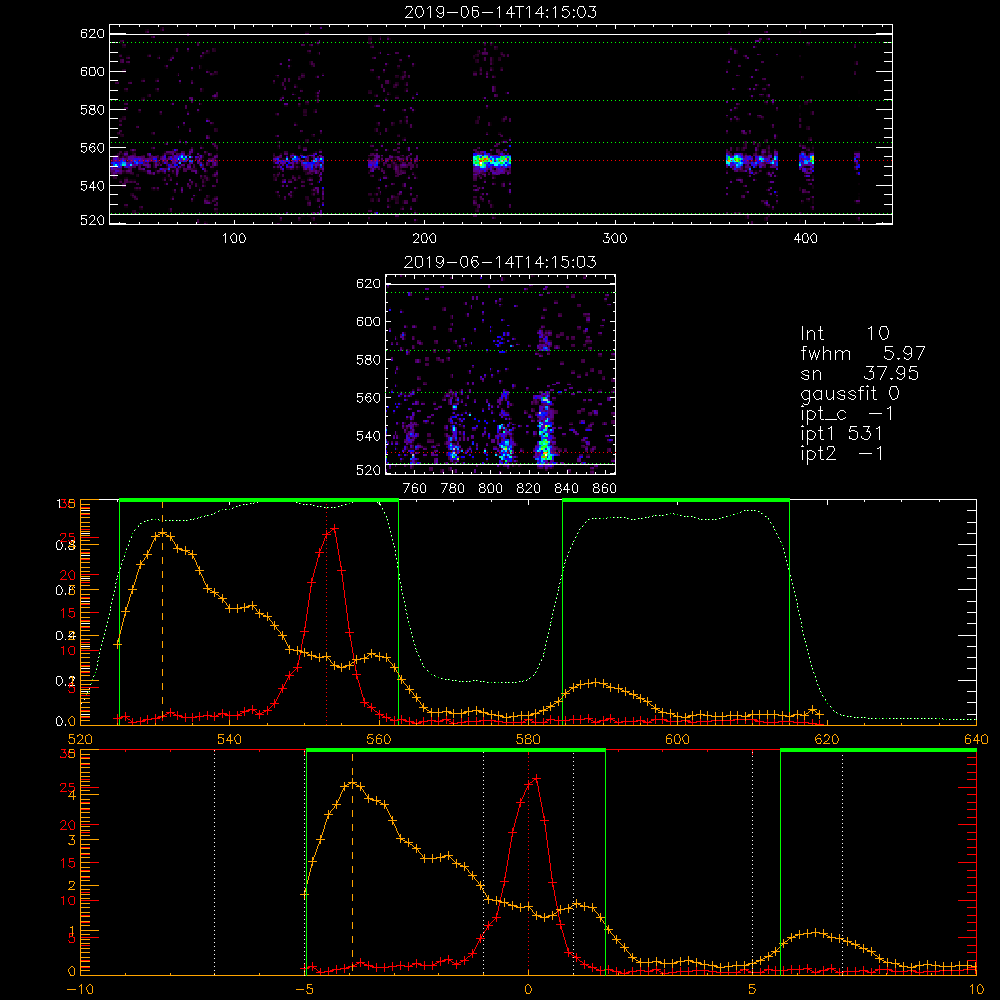Click the timestamp title above the wide top spectrogram
Screen dimensions: 1000x1000
tap(501, 12)
